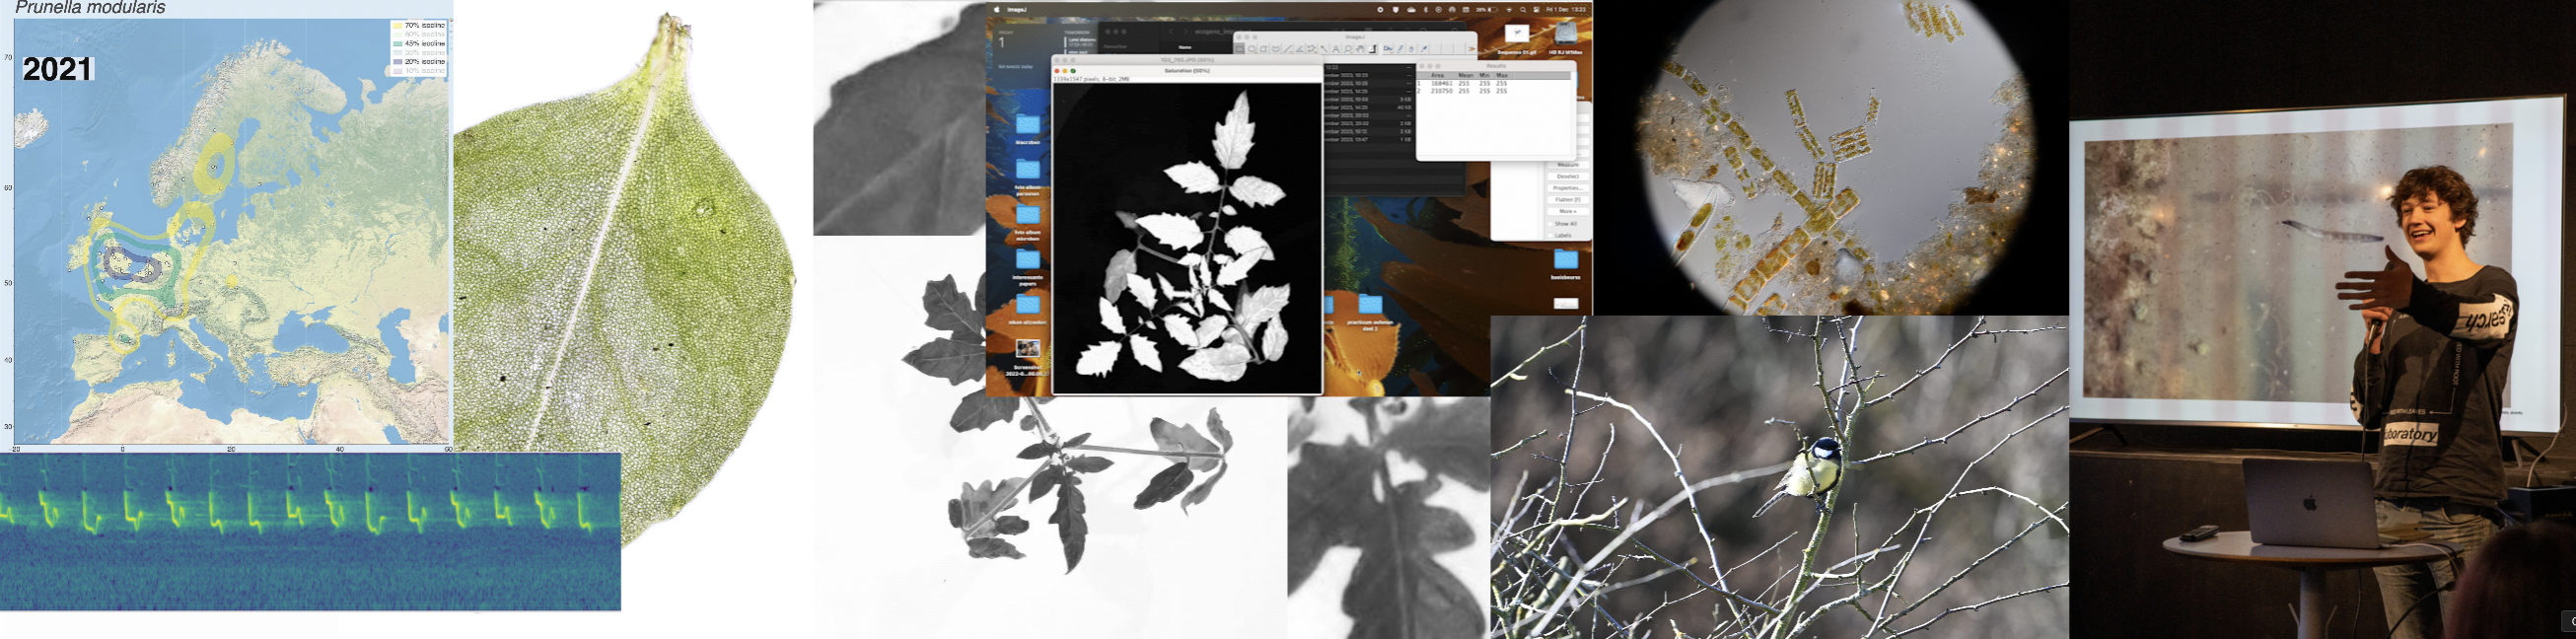This screenshot has height=639, width=2576.
Task: Select the Hand scrolling tool
Action: (1360, 49)
